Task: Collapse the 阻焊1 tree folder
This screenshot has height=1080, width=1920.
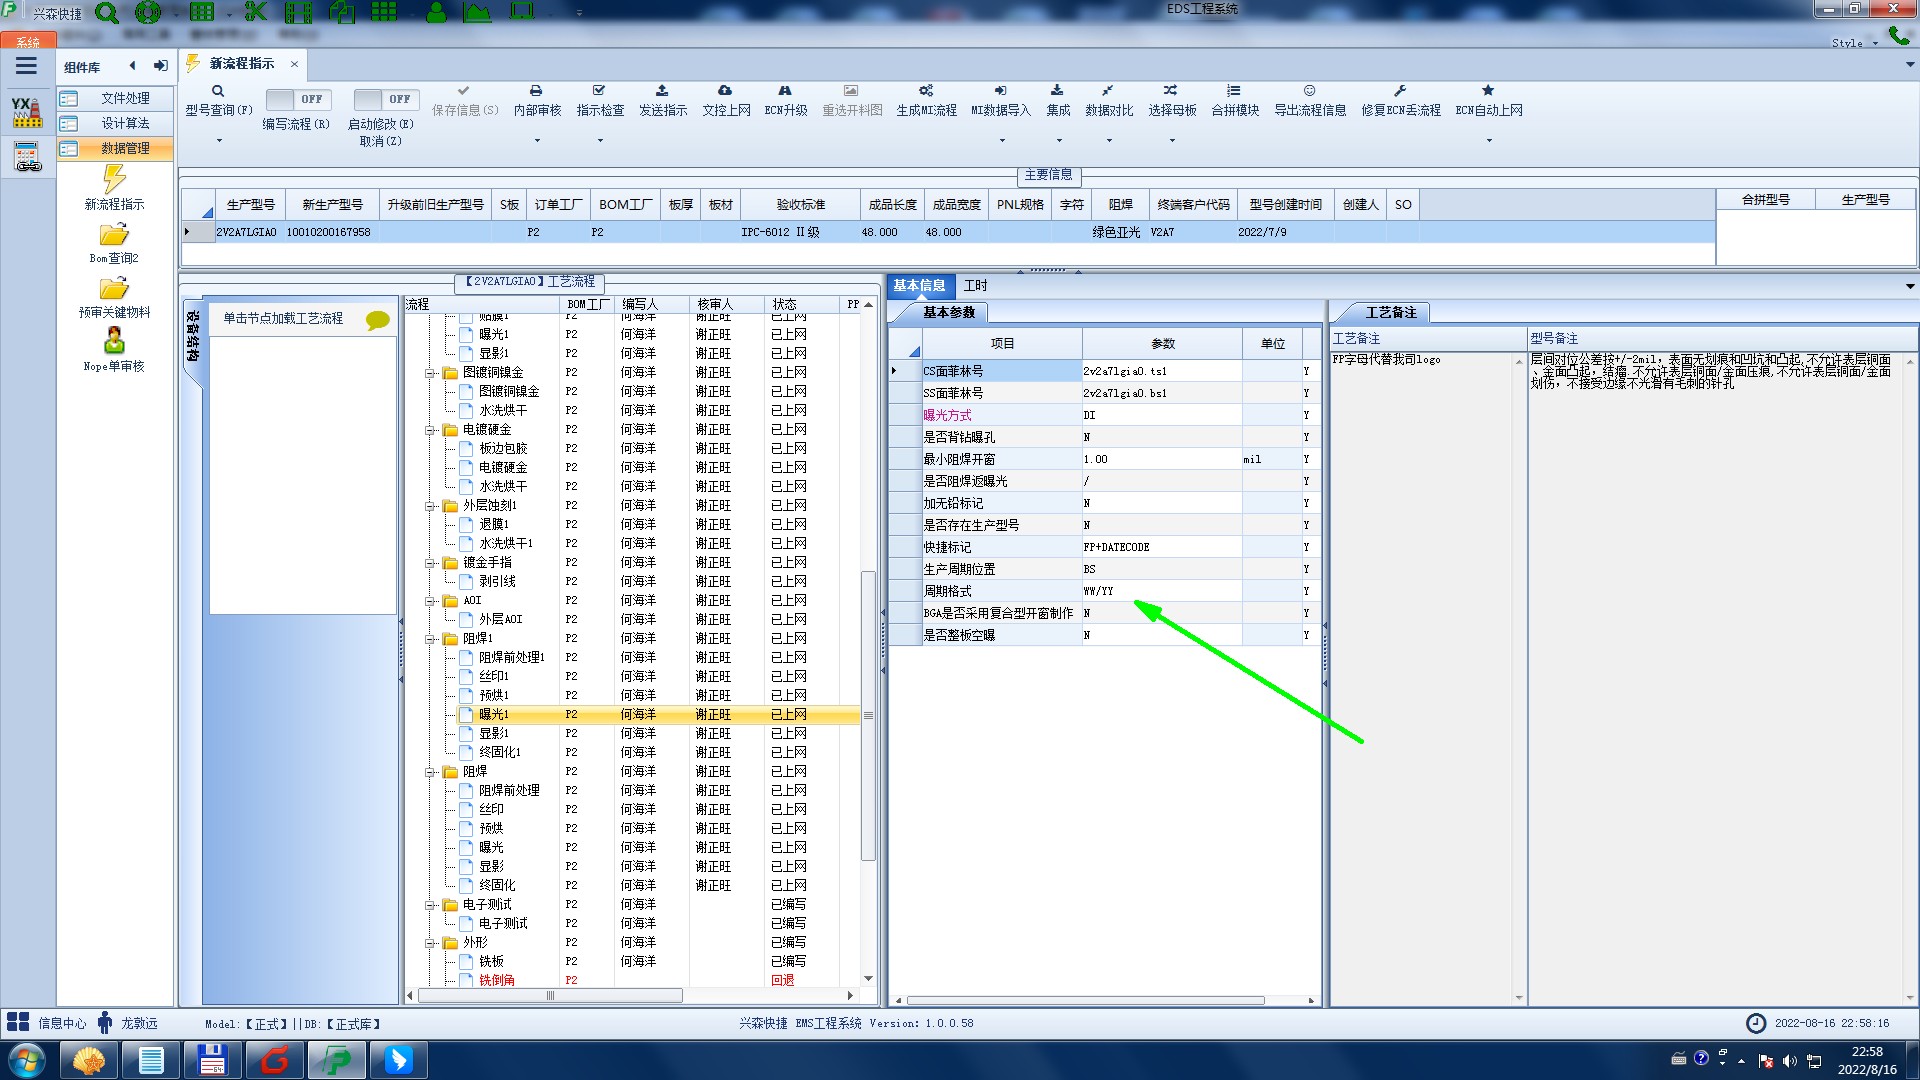Action: click(x=430, y=639)
